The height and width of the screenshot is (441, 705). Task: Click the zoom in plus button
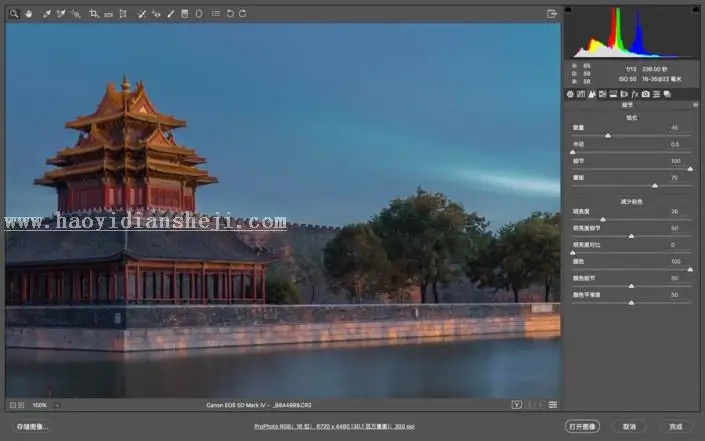(21, 405)
